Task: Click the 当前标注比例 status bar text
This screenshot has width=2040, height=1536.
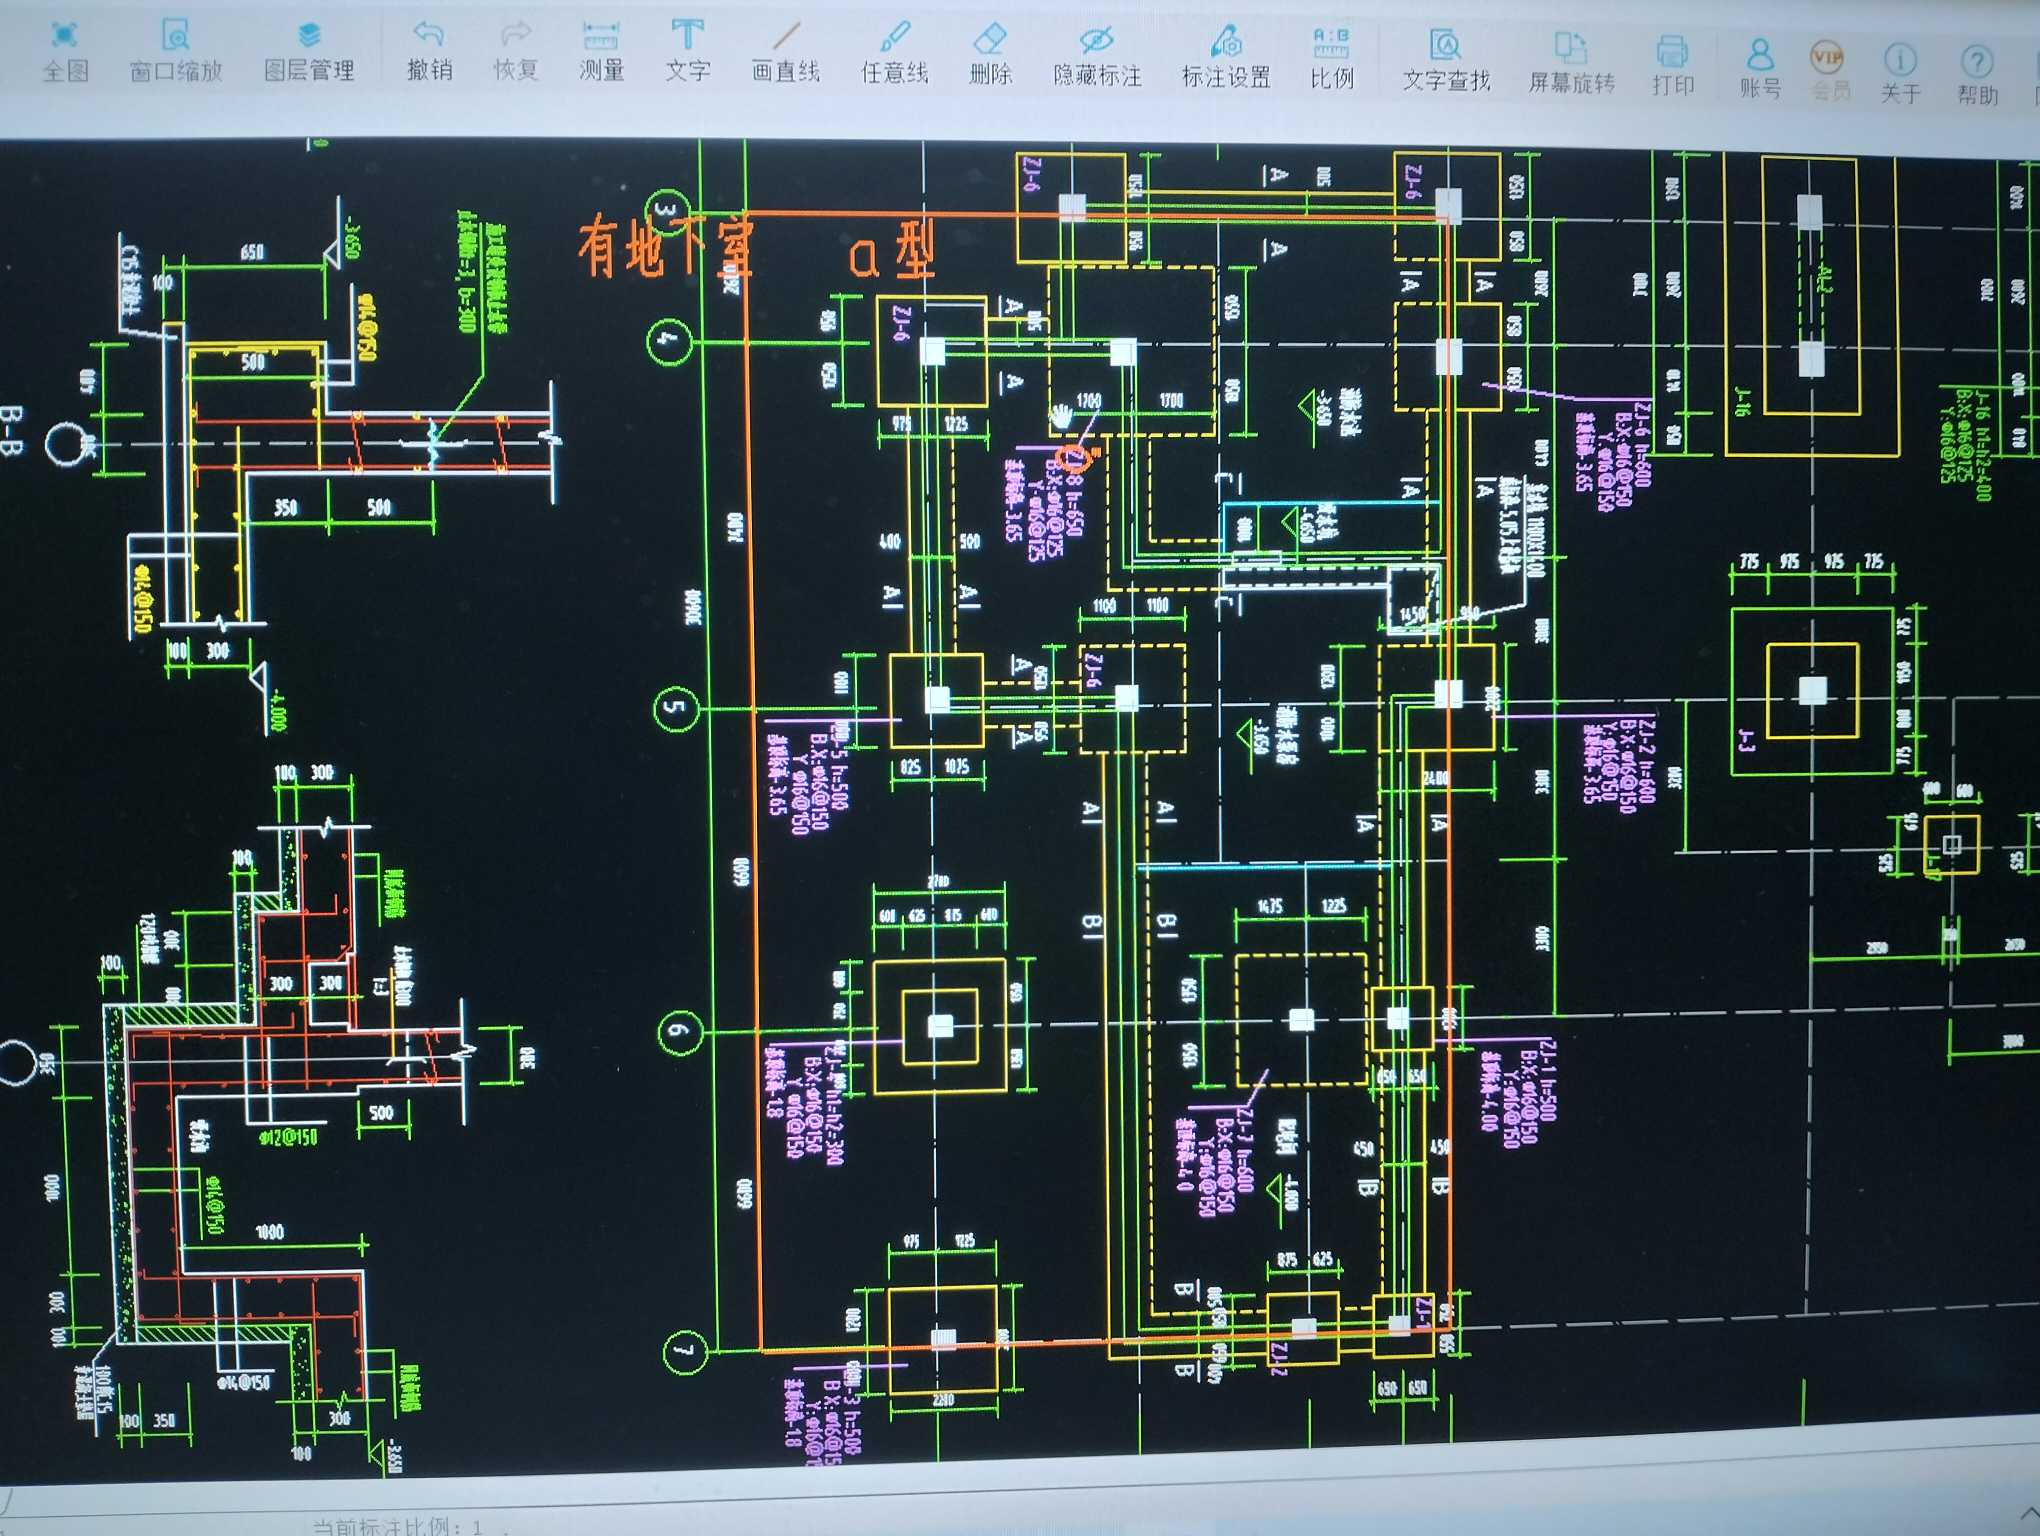Action: [398, 1526]
